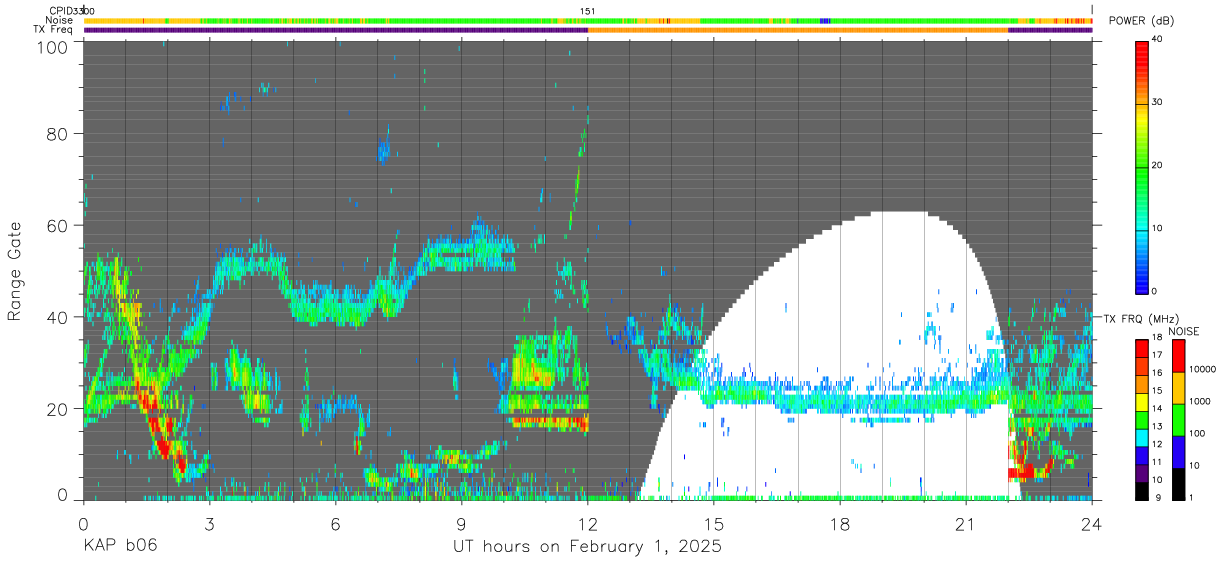The image size is (1228, 567).
Task: Pick the black 1–10 noise legend swatch
Action: (x=1178, y=483)
